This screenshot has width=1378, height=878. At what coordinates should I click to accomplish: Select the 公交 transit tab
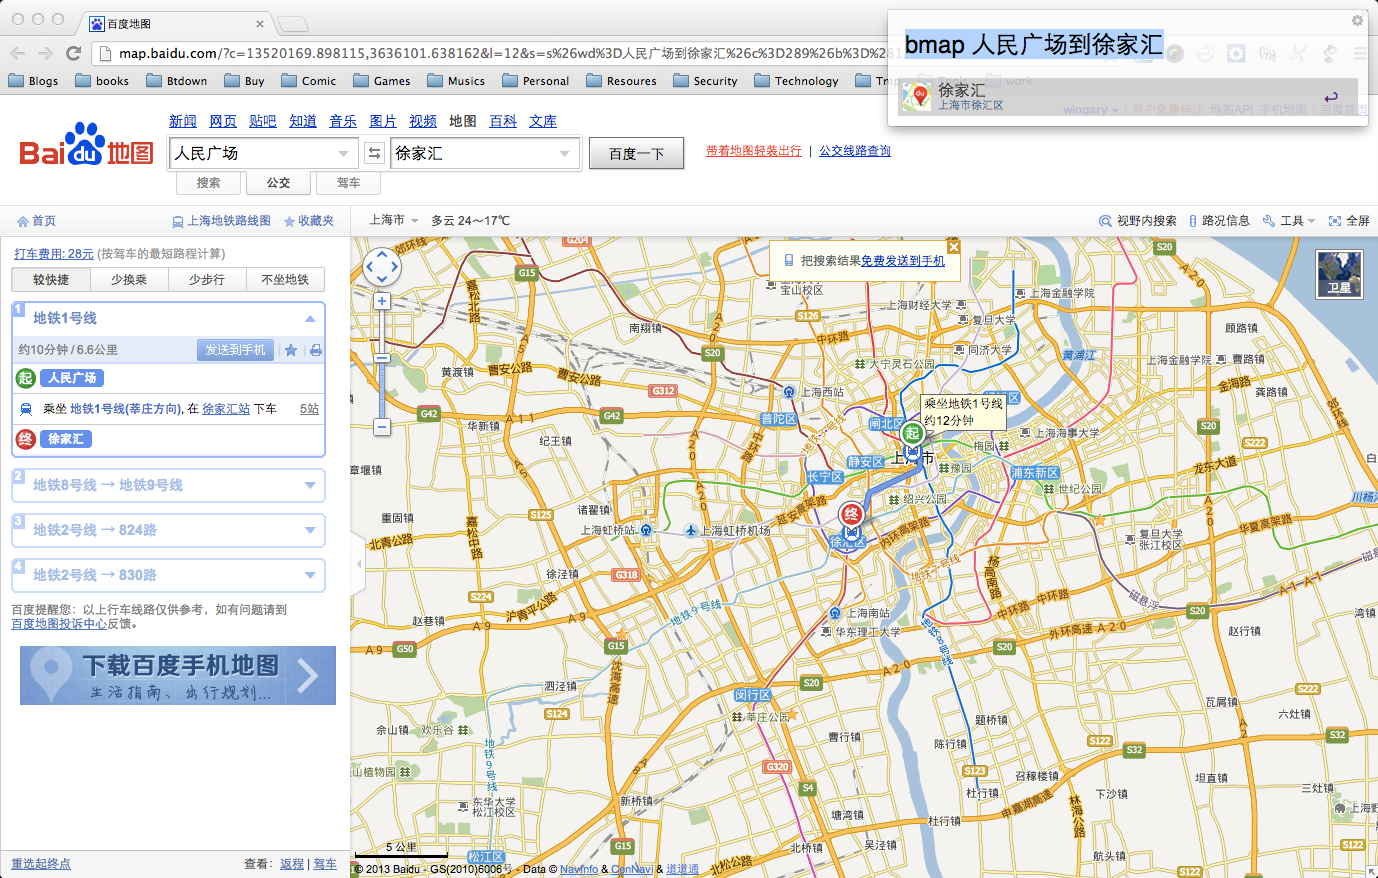[279, 183]
